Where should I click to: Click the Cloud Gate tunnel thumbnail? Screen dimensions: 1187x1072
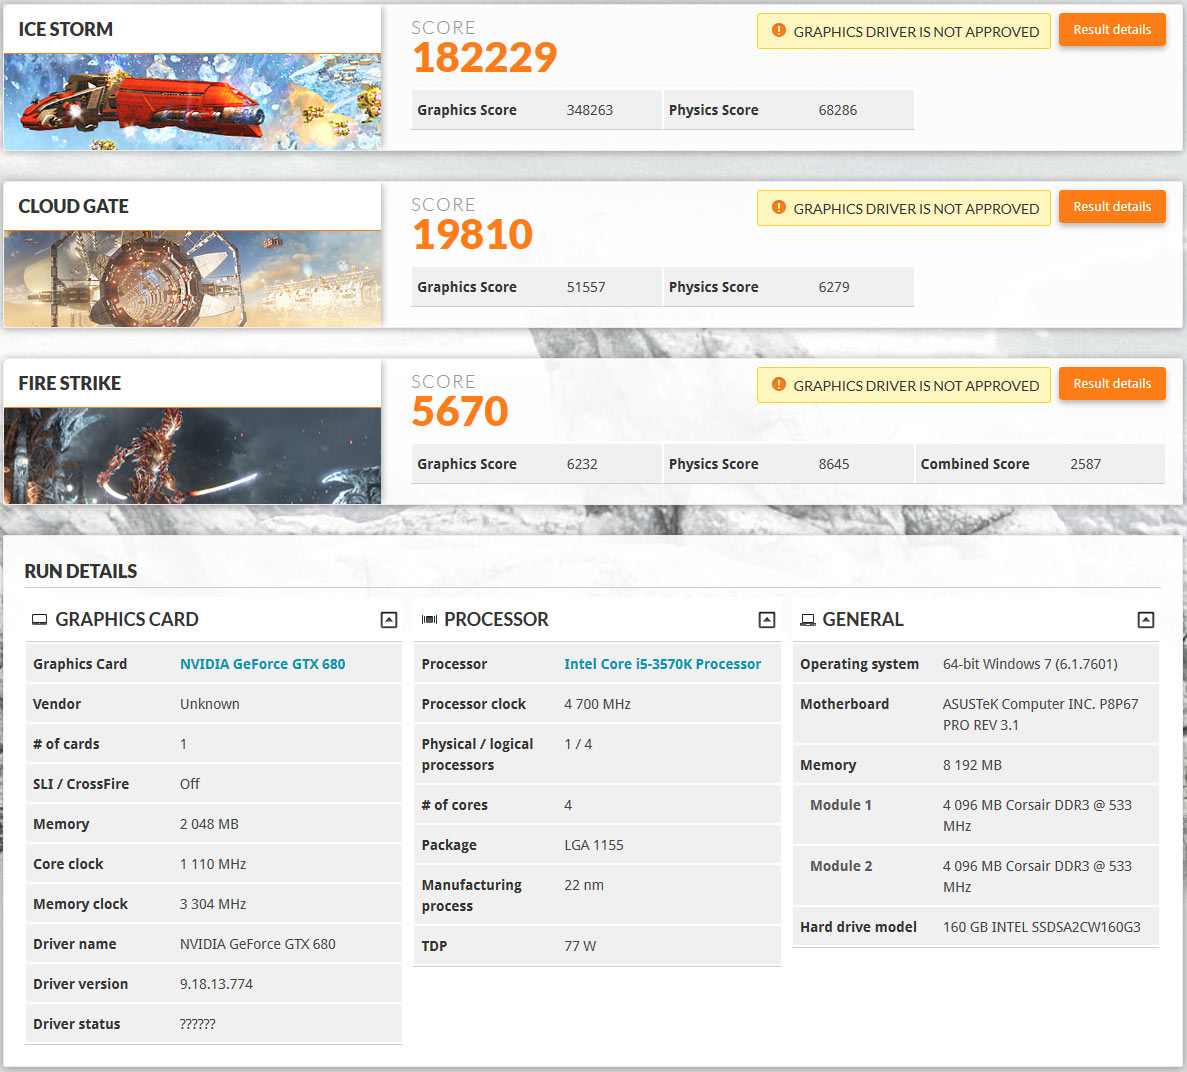[192, 279]
